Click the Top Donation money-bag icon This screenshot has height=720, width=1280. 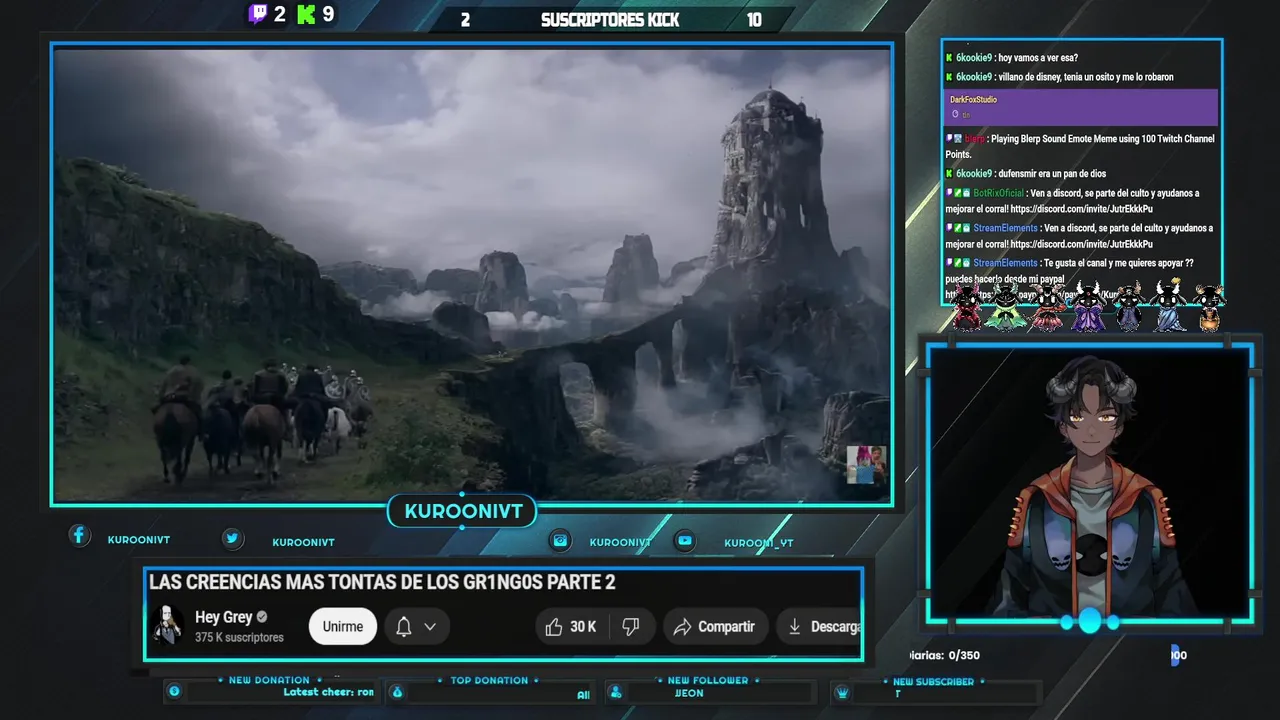(397, 692)
